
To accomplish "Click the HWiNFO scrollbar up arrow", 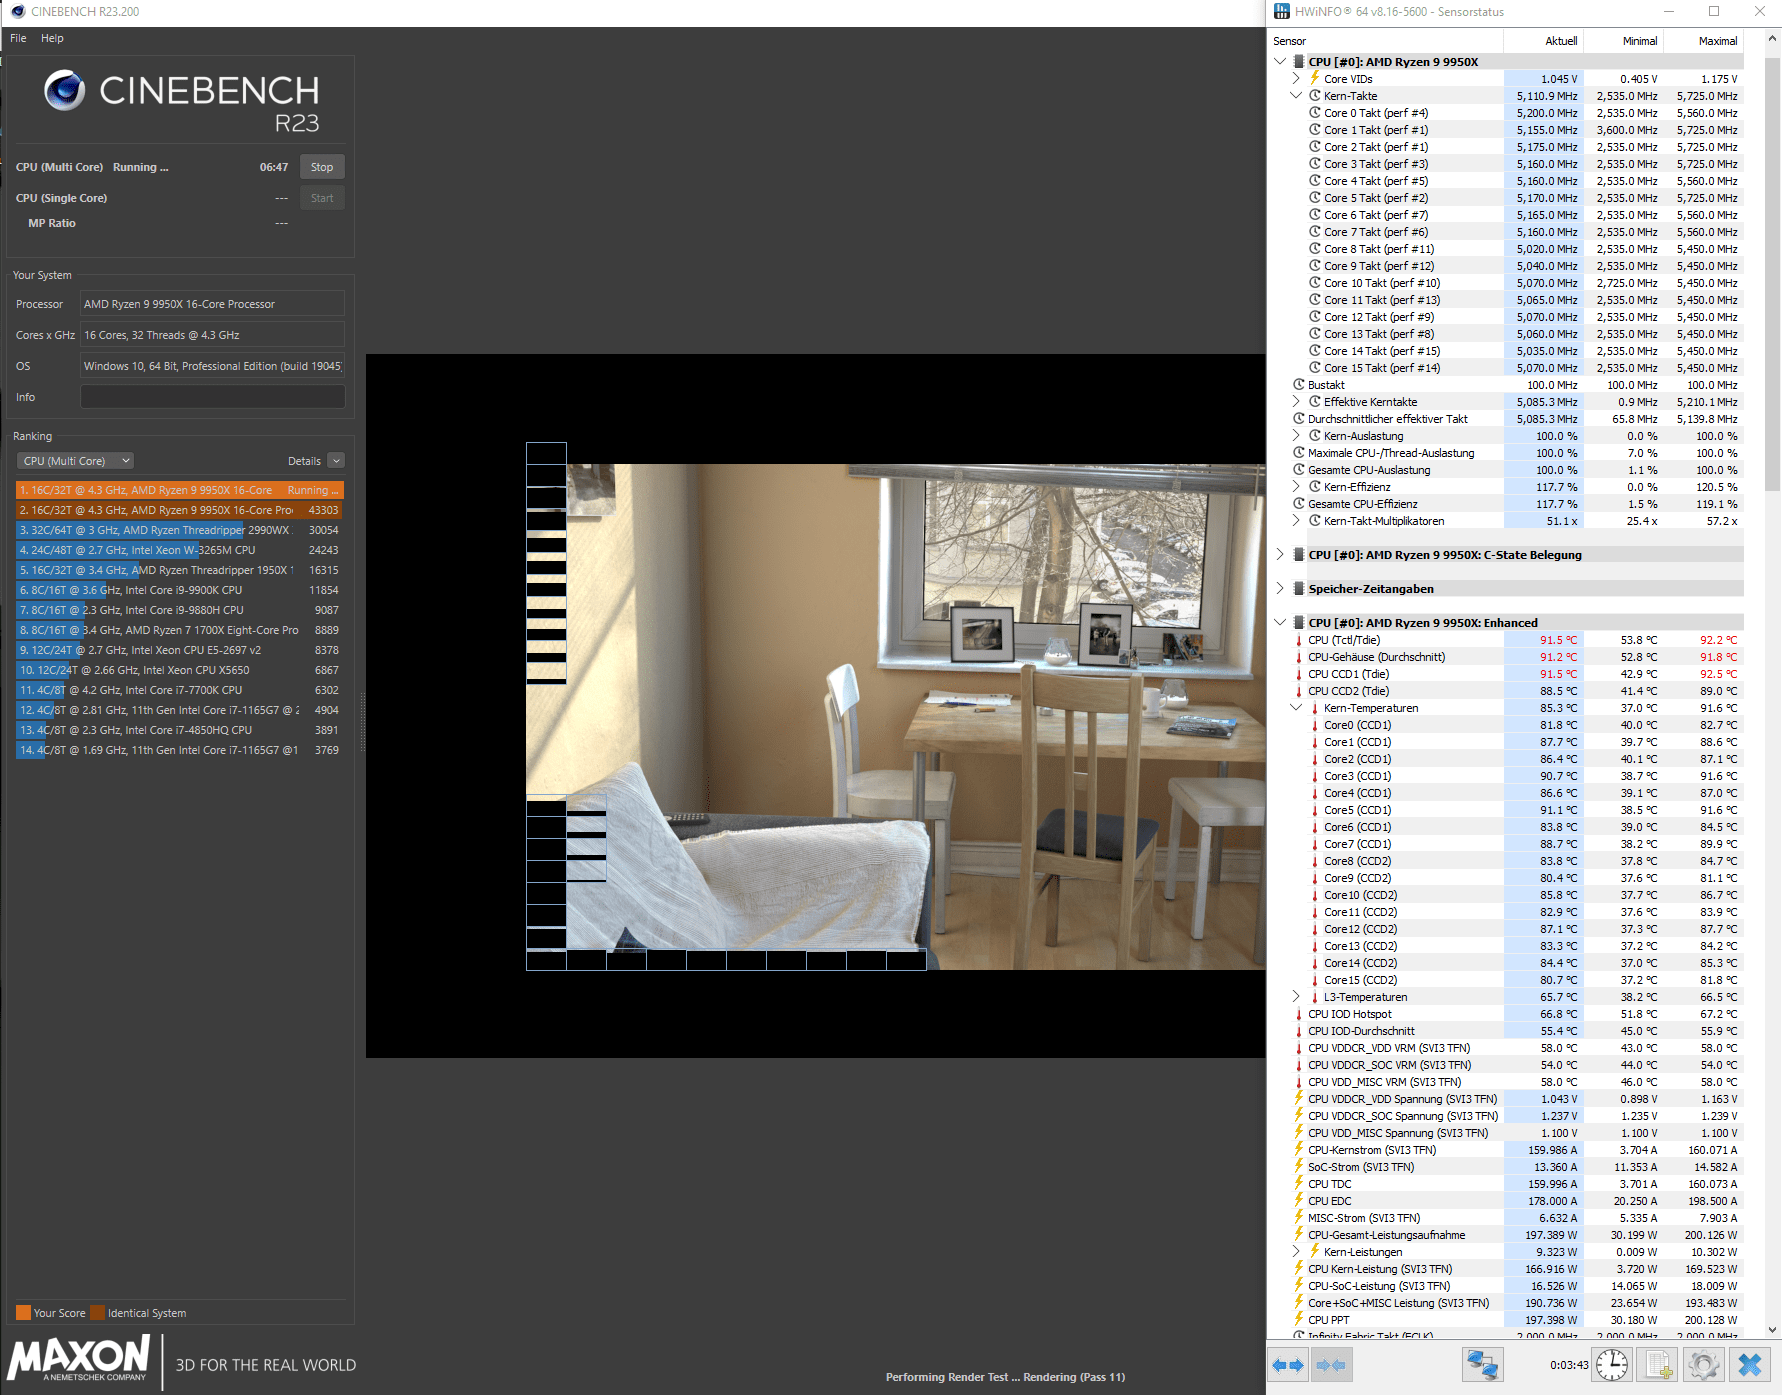I will pos(1773,39).
